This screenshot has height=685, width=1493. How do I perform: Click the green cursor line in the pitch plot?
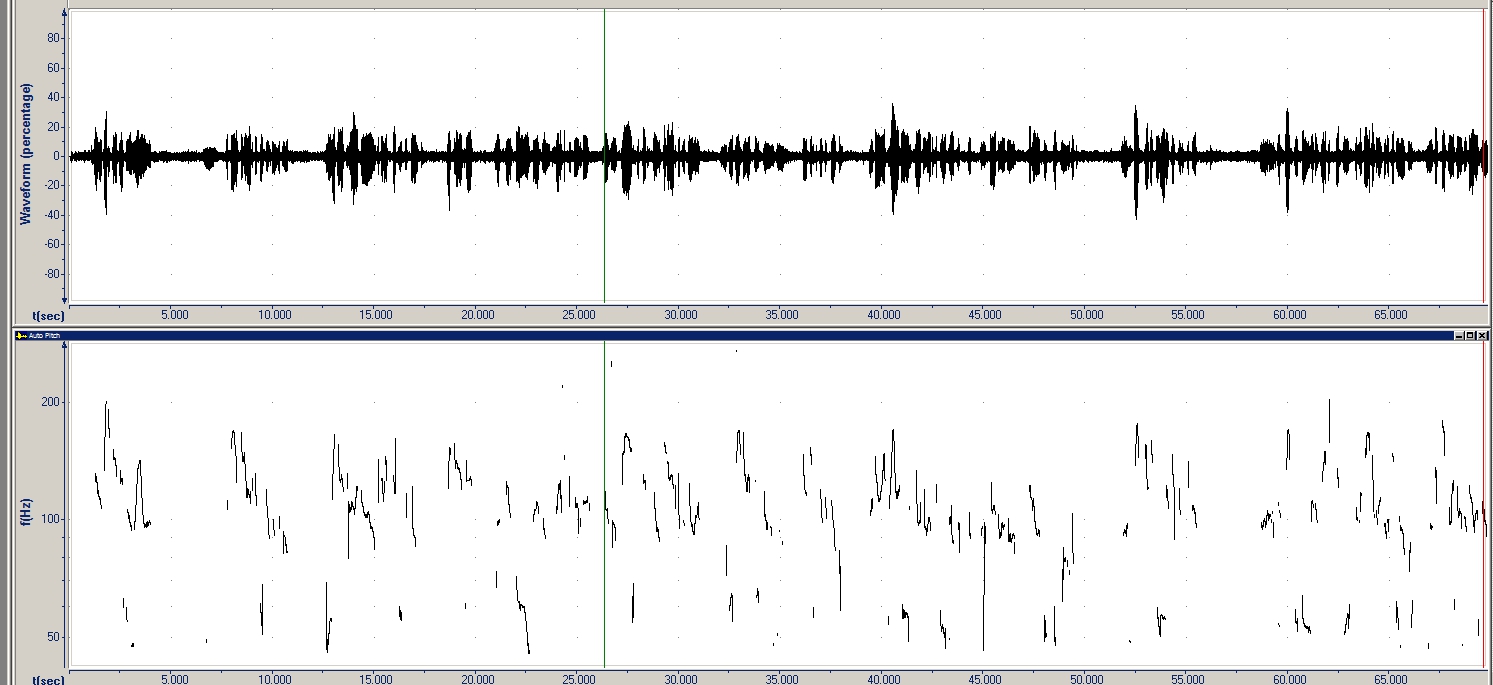coord(604,505)
